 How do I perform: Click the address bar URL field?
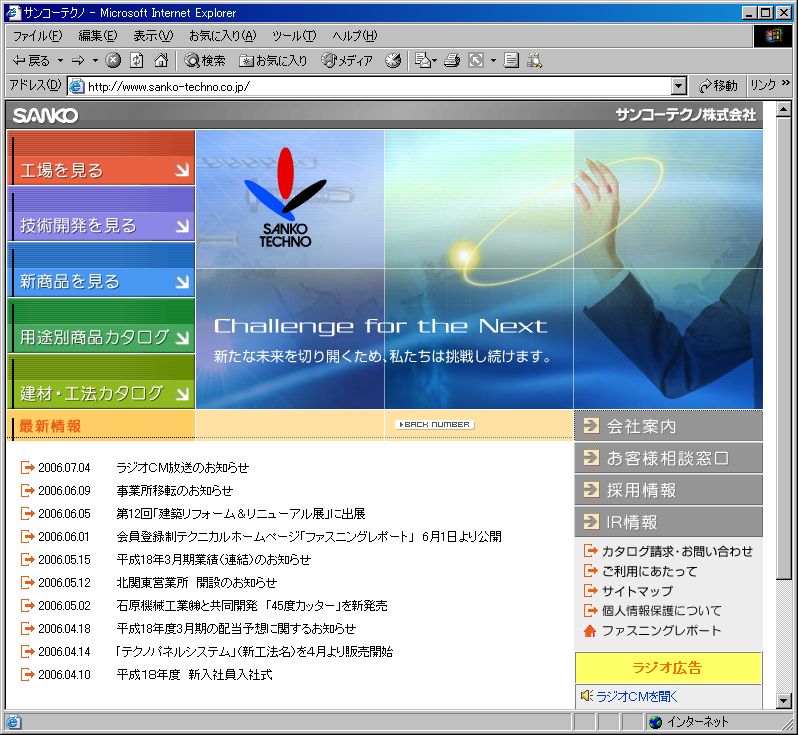(x=378, y=86)
